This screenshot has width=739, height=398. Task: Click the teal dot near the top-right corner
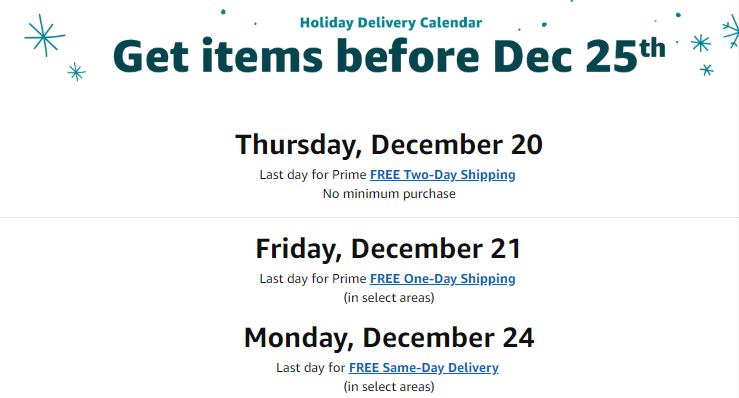point(678,15)
